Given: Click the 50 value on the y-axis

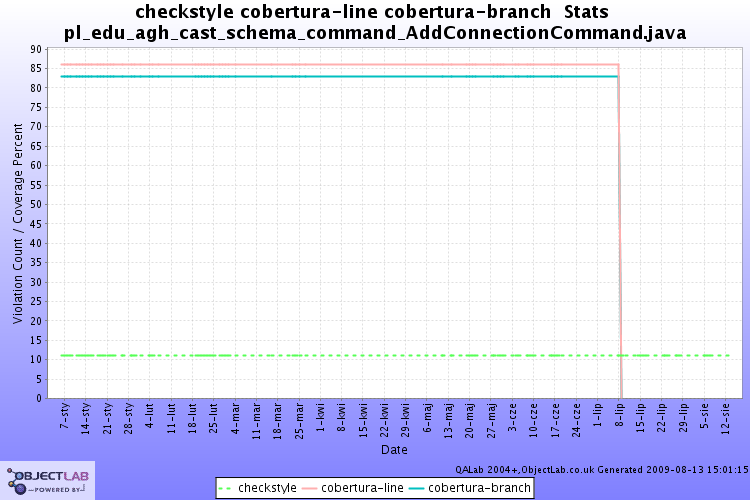Looking at the screenshot, I should coord(36,204).
